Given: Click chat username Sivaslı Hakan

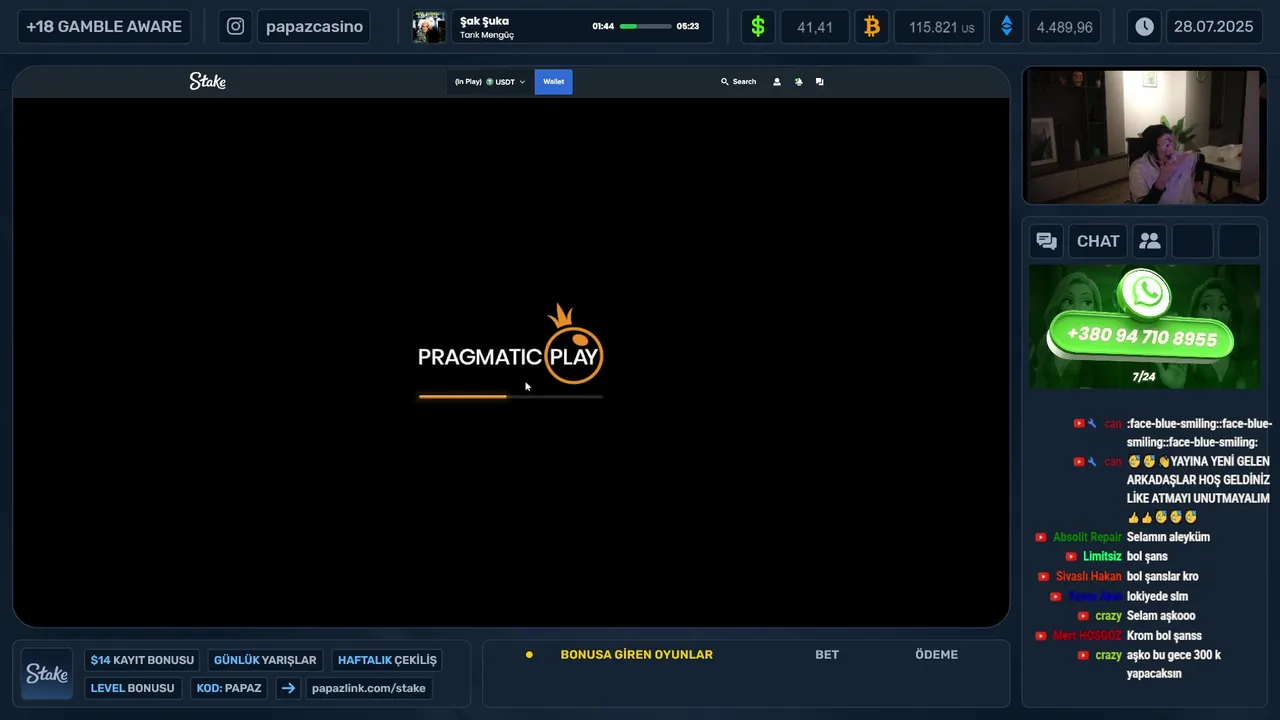Looking at the screenshot, I should point(1089,577).
